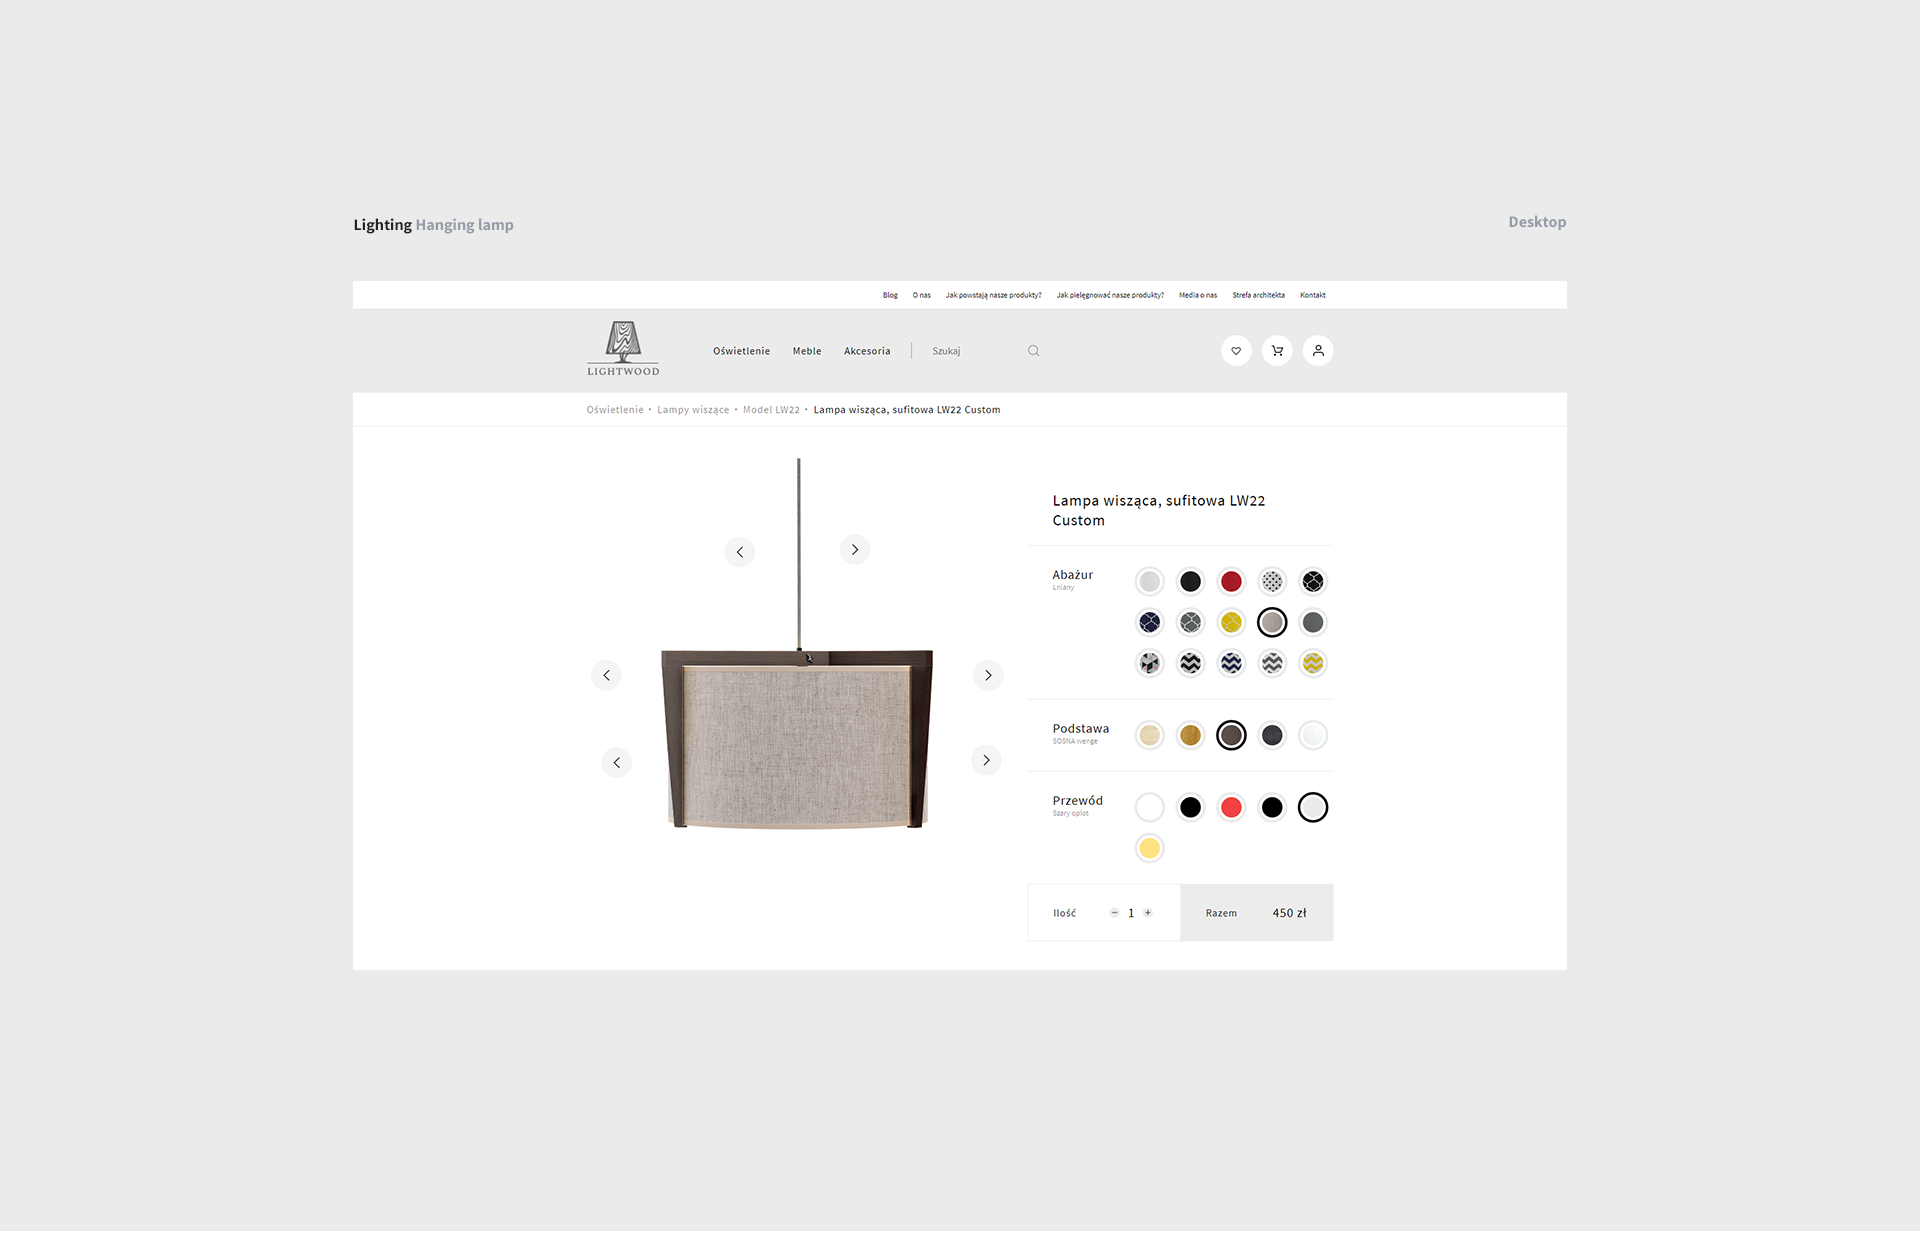1920x1245 pixels.
Task: Open the Oświetlenie menu
Action: [x=741, y=351]
